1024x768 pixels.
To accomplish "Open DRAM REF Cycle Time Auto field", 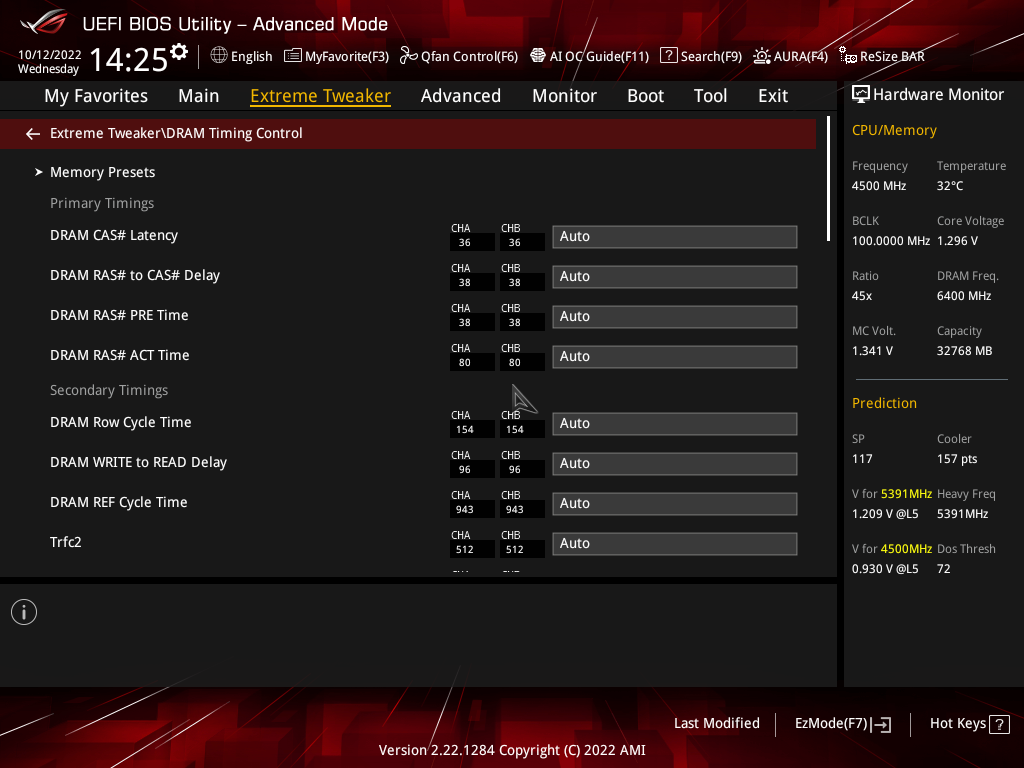I will (x=675, y=504).
